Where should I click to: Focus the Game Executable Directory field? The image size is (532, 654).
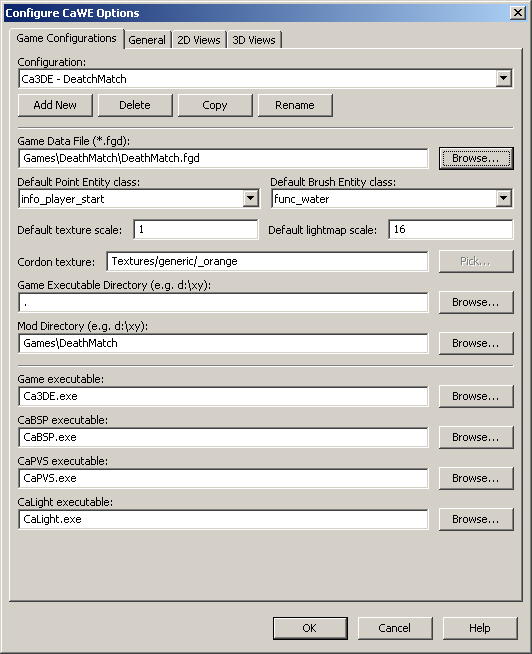pos(223,302)
